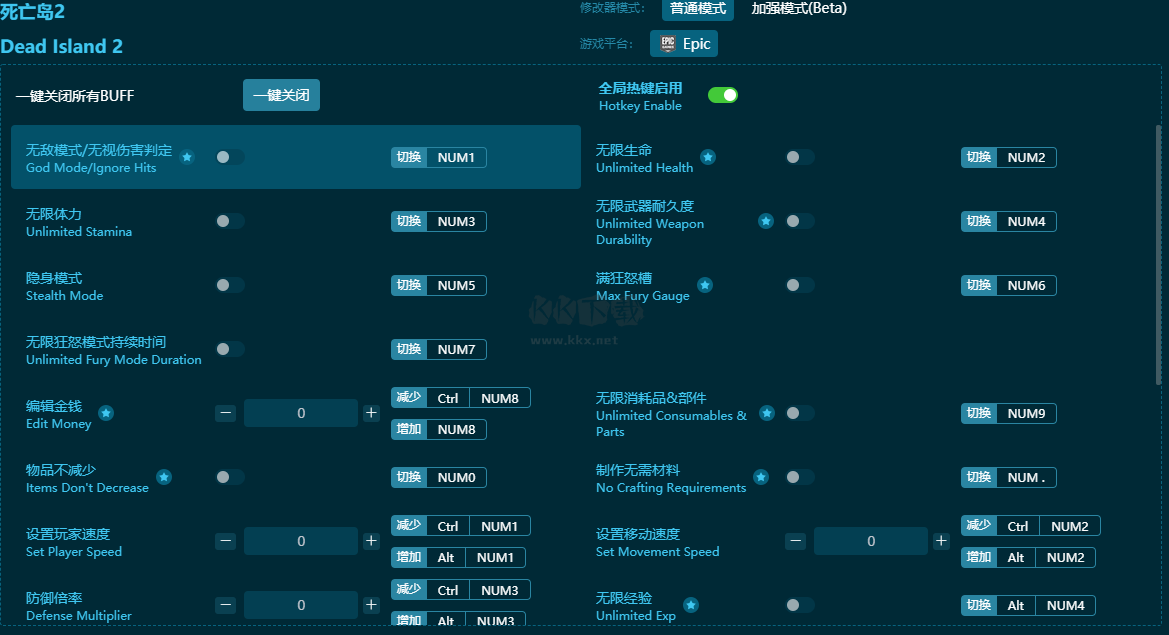1169x635 pixels.
Task: Click the Edit Money value field
Action: click(x=300, y=413)
